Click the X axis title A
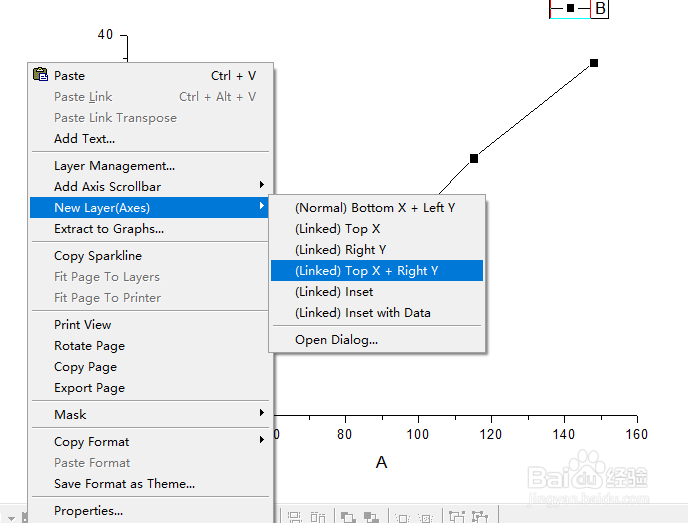688x523 pixels. click(x=381, y=462)
